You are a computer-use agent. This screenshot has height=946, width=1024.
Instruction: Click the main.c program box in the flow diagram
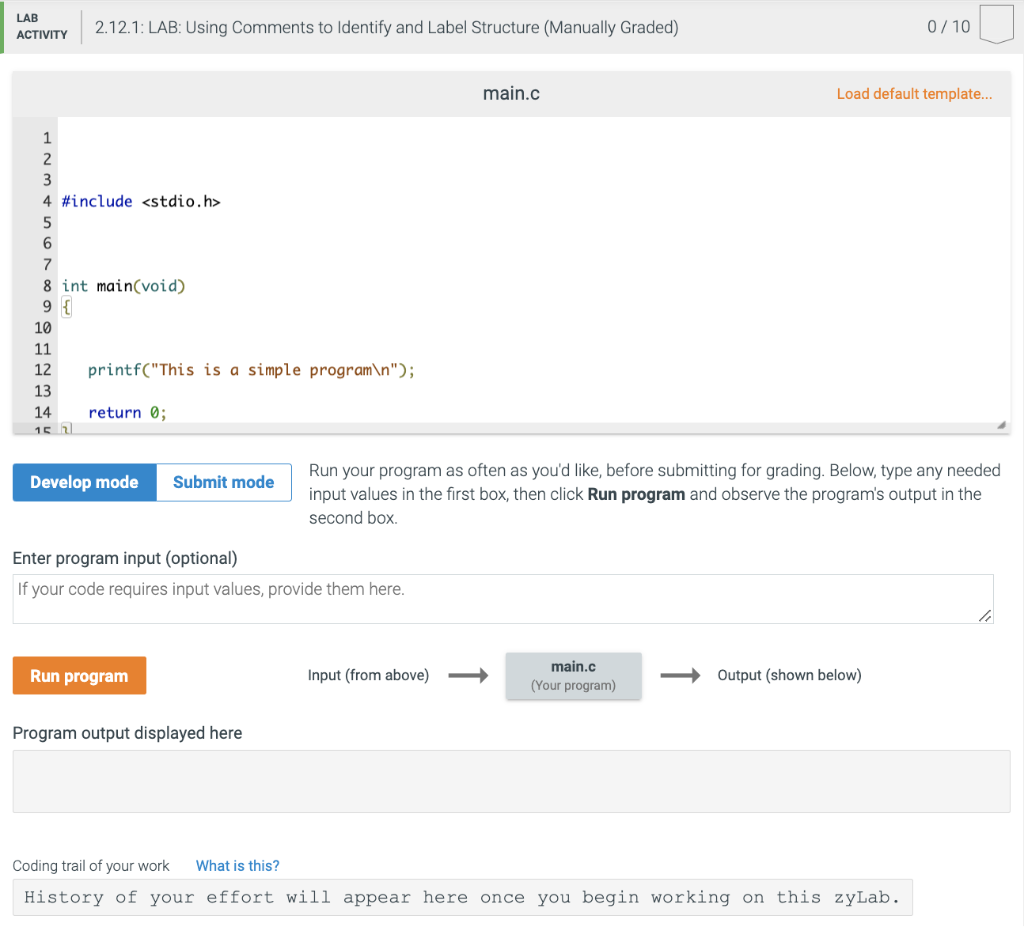(573, 675)
